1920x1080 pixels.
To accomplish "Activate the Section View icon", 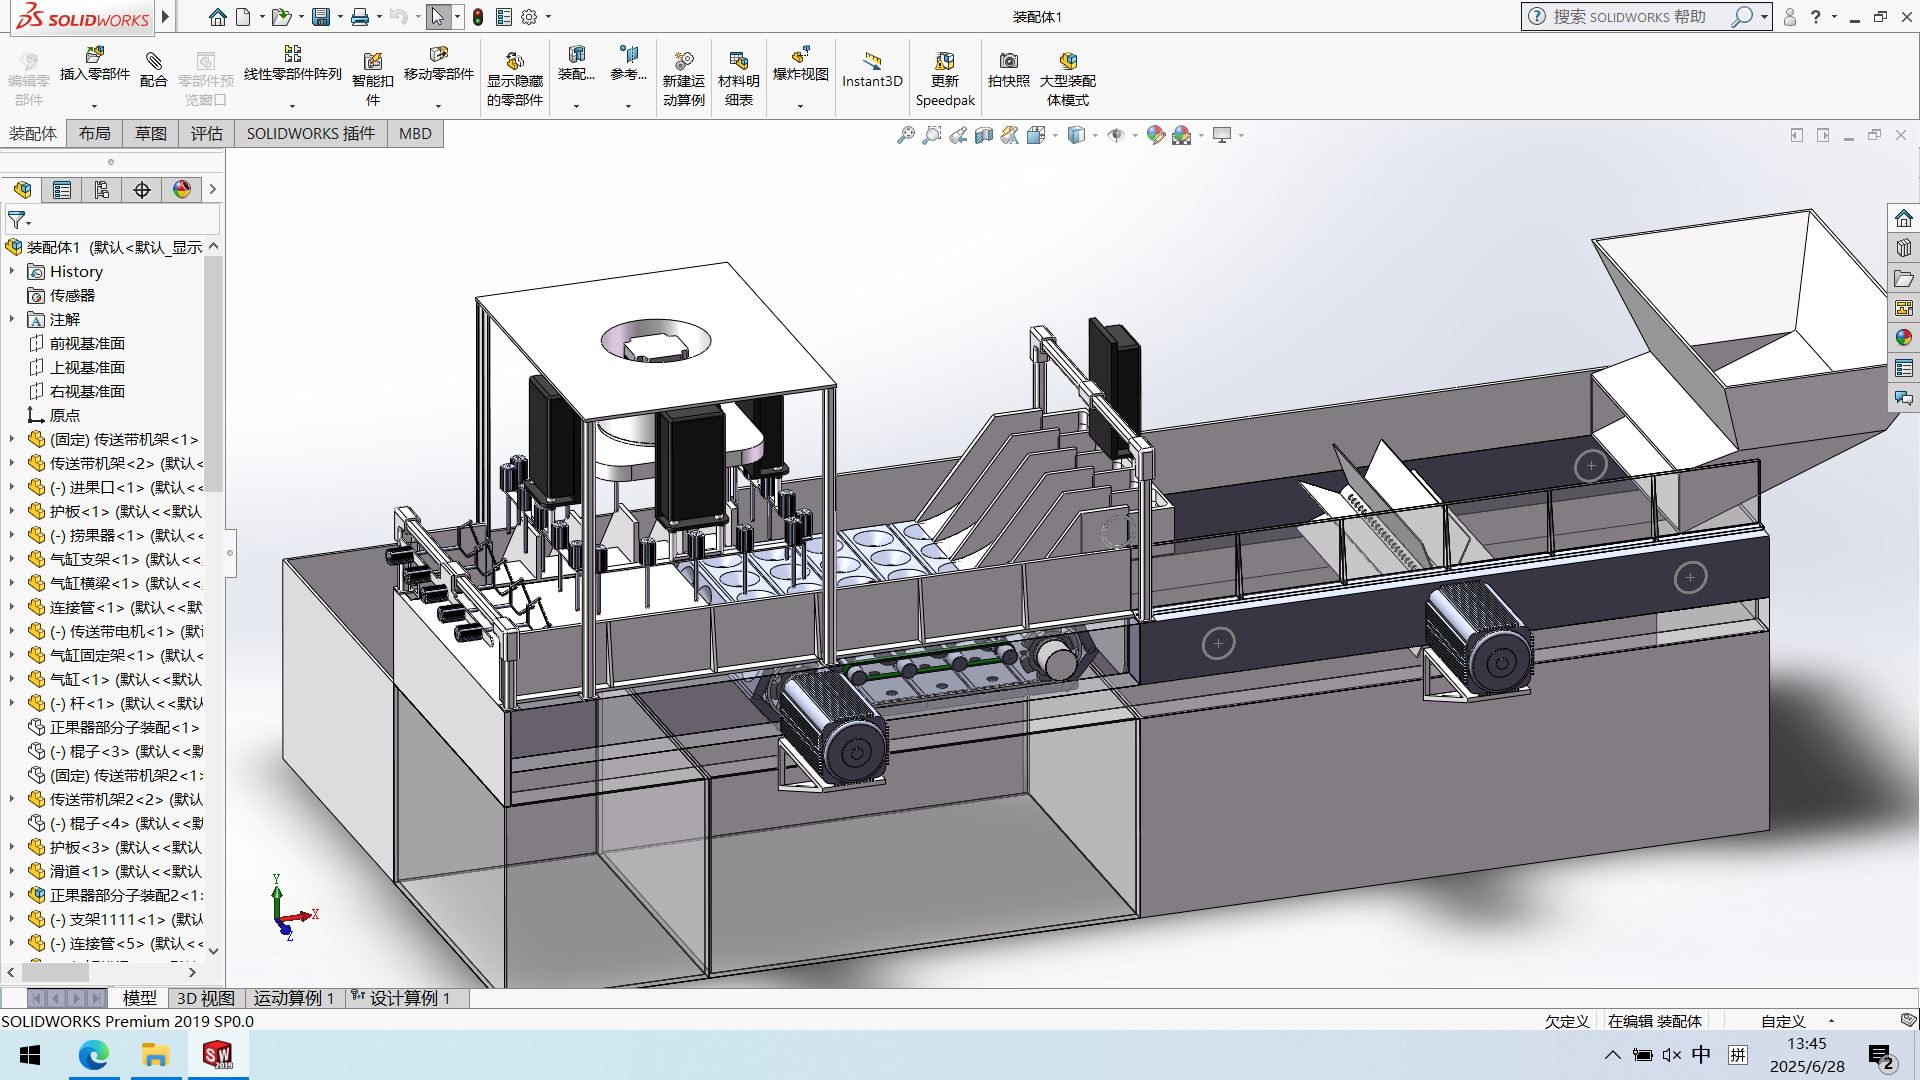I will point(984,135).
